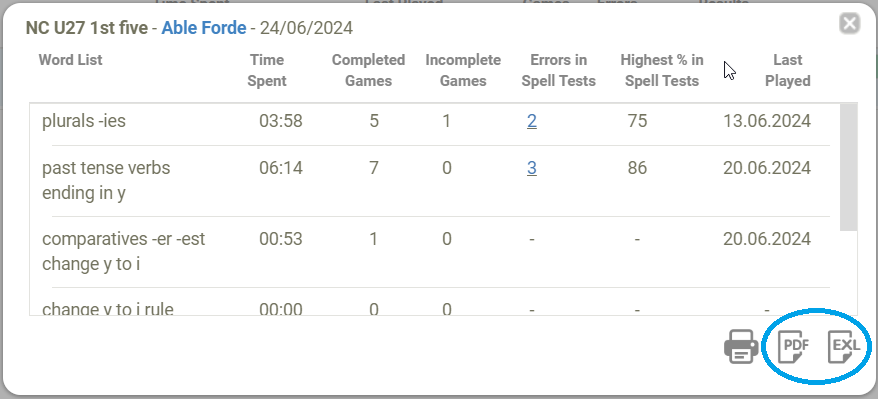View the 2 errors for plurals -ies
The width and height of the screenshot is (878, 399).
(531, 121)
